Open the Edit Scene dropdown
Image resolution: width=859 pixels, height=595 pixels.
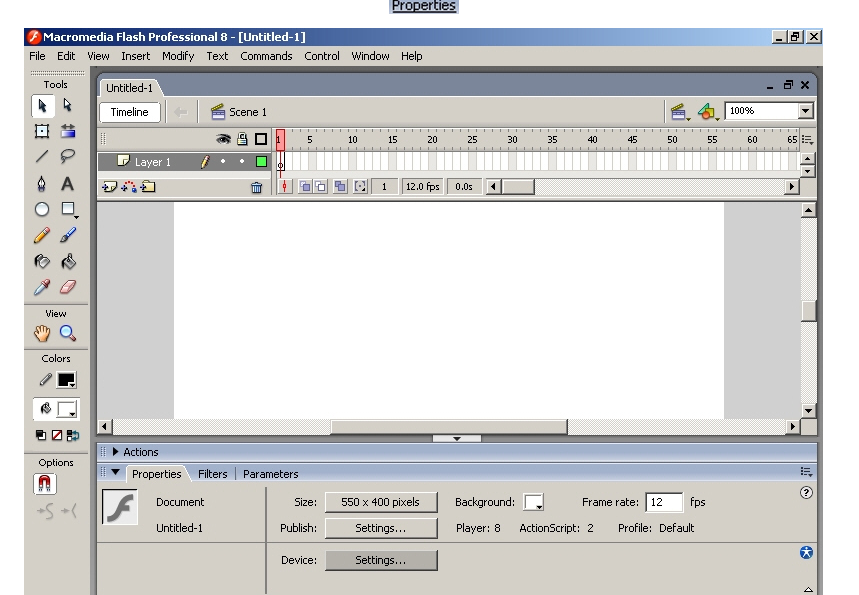(x=679, y=112)
